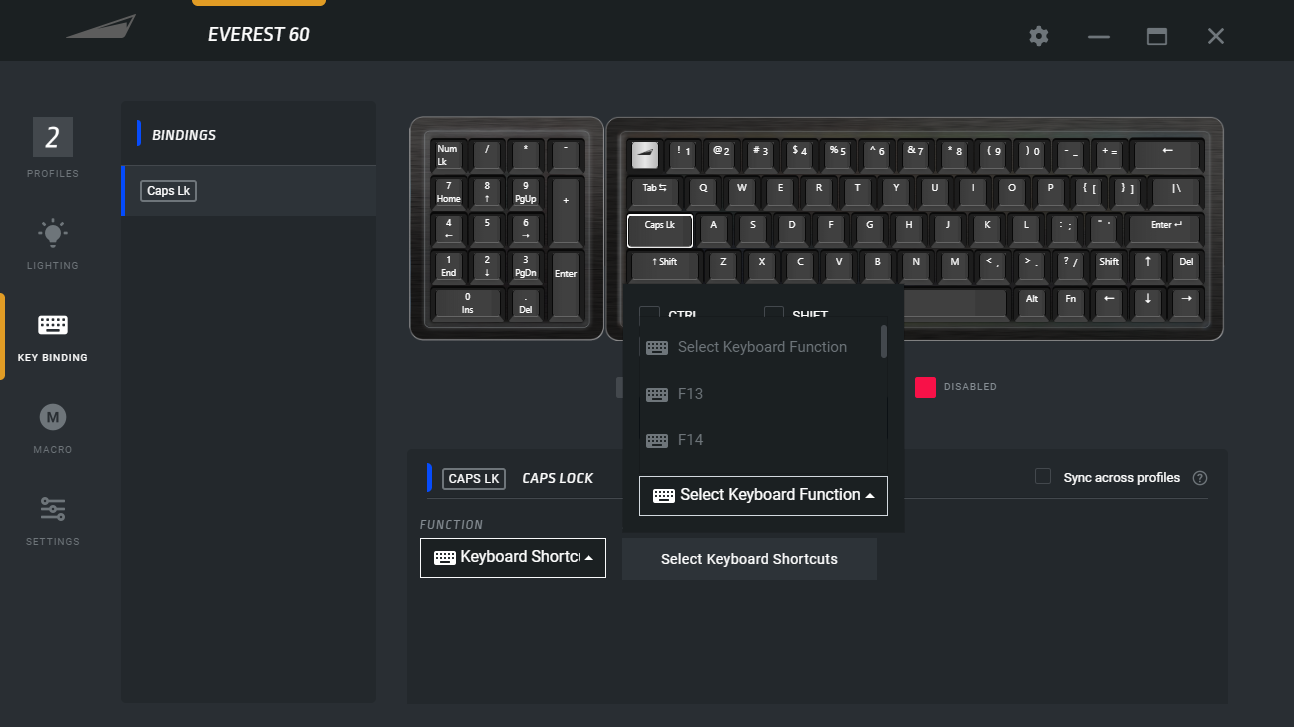Select the Caps Lk entry in Bindings
The width and height of the screenshot is (1294, 727).
coord(249,191)
